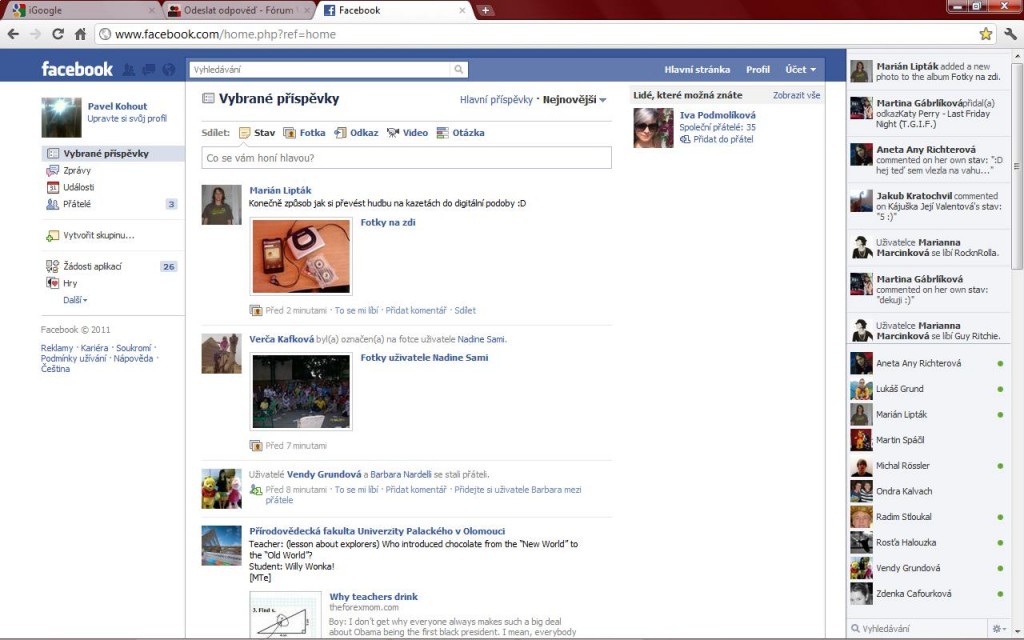Open Pavel Kohout profile name link
This screenshot has width=1024, height=640.
tap(118, 106)
